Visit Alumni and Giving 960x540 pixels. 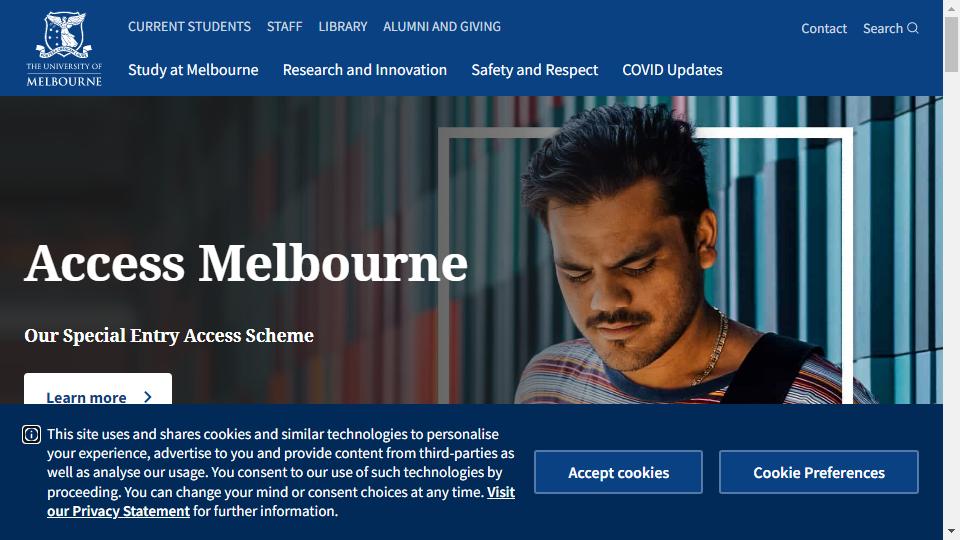[442, 26]
